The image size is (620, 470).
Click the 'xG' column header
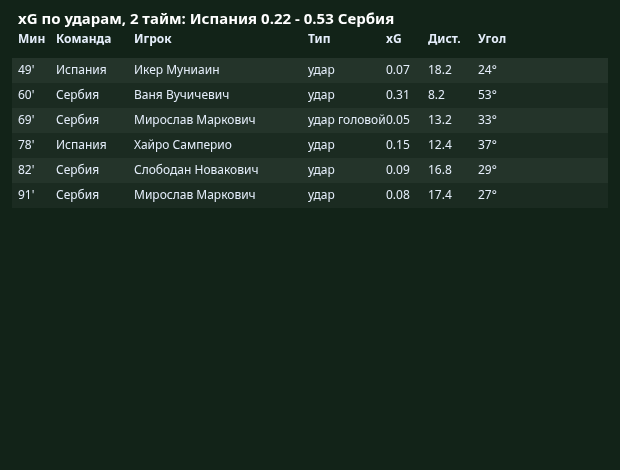(393, 39)
